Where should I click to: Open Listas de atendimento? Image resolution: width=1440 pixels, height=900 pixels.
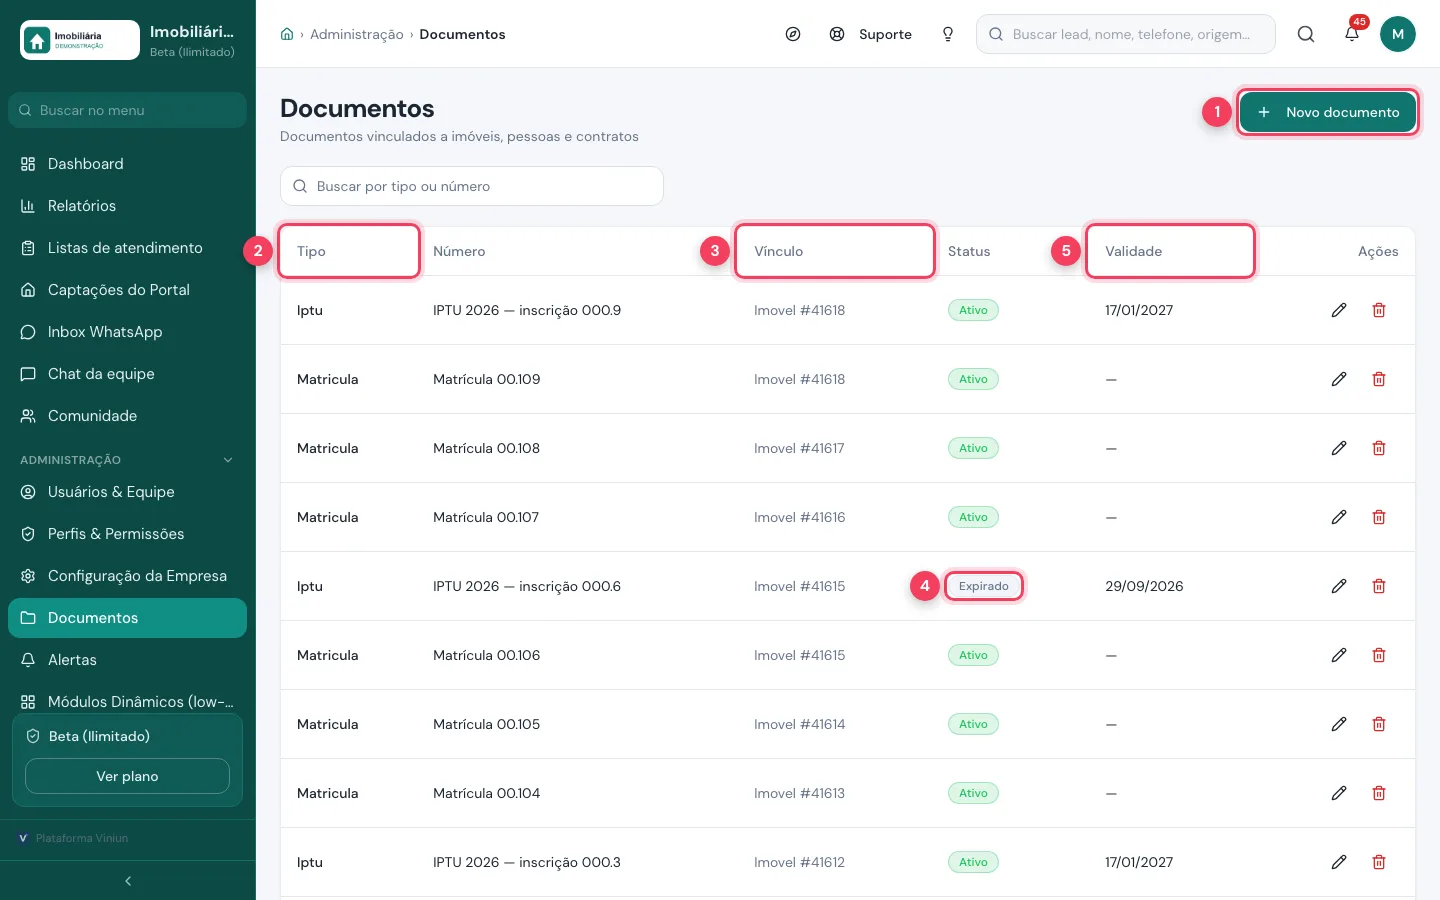click(x=127, y=248)
